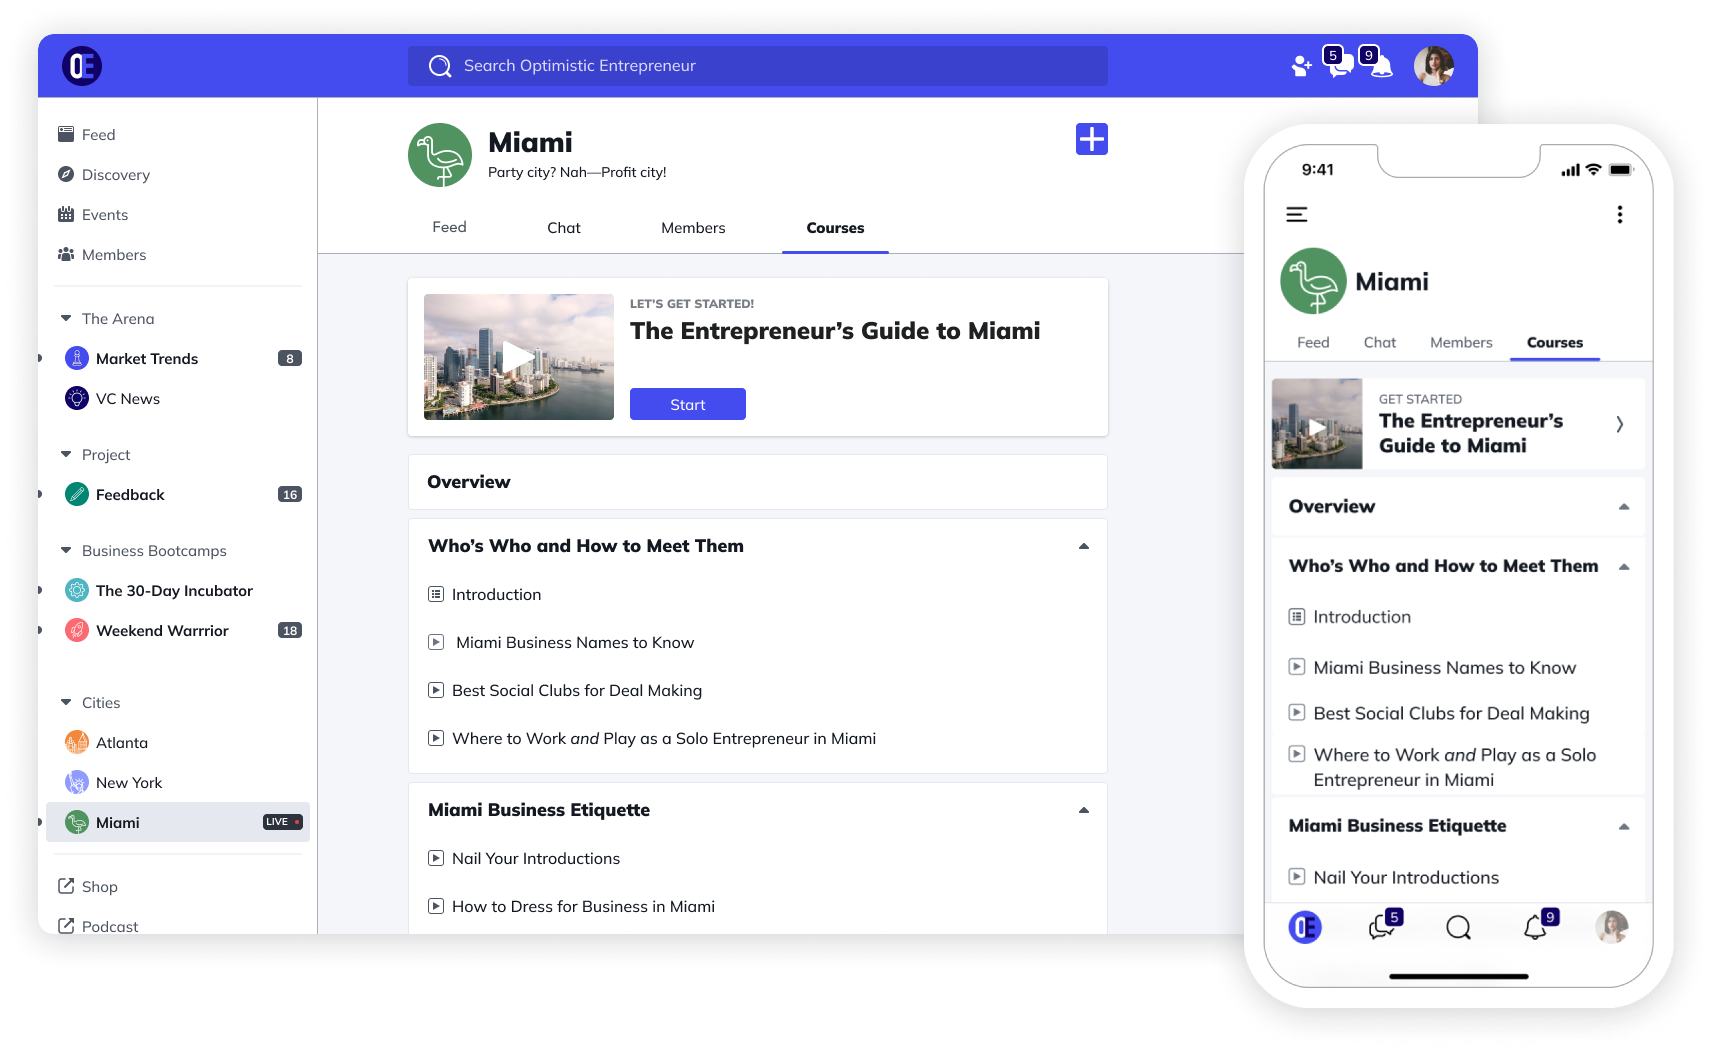Open the three-dot options menu on phone
Viewport: 1712px width, 1050px height.
[1620, 214]
